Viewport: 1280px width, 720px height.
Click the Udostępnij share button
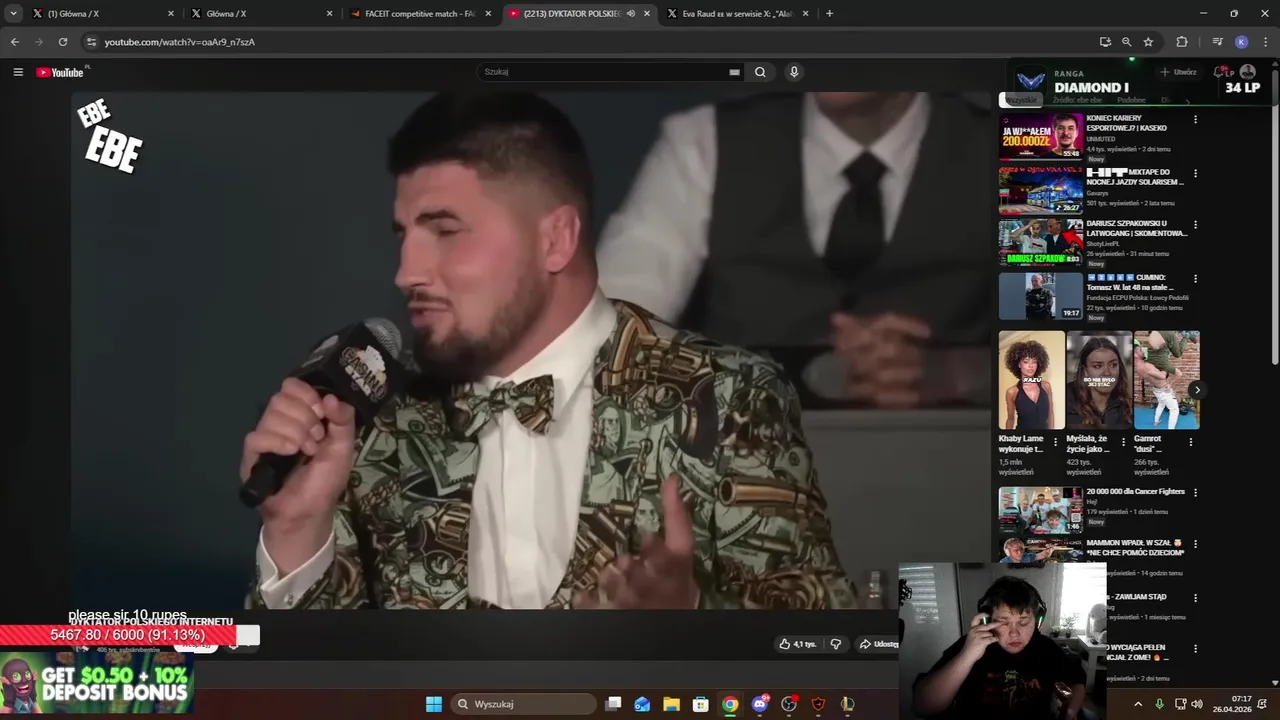tap(878, 644)
